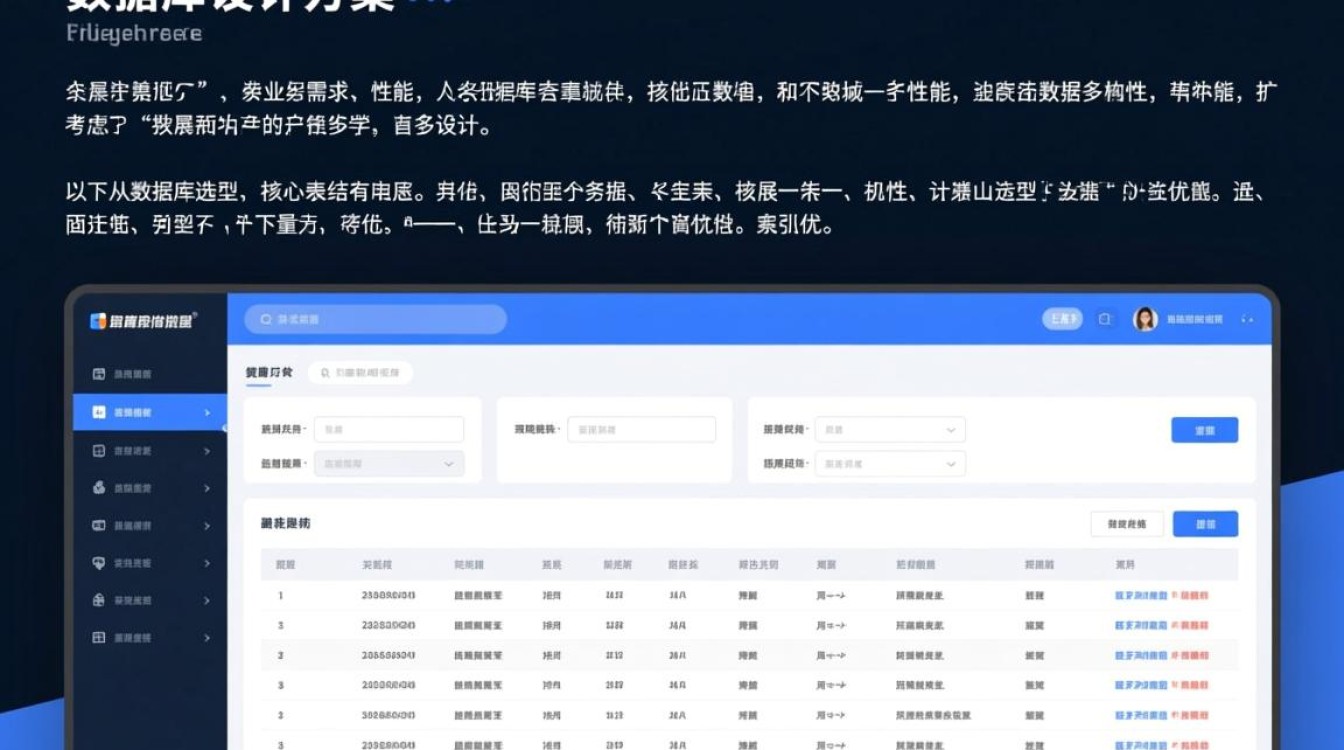This screenshot has width=1344, height=750.
Task: Click the white outlined button above the table
Action: pos(1127,524)
